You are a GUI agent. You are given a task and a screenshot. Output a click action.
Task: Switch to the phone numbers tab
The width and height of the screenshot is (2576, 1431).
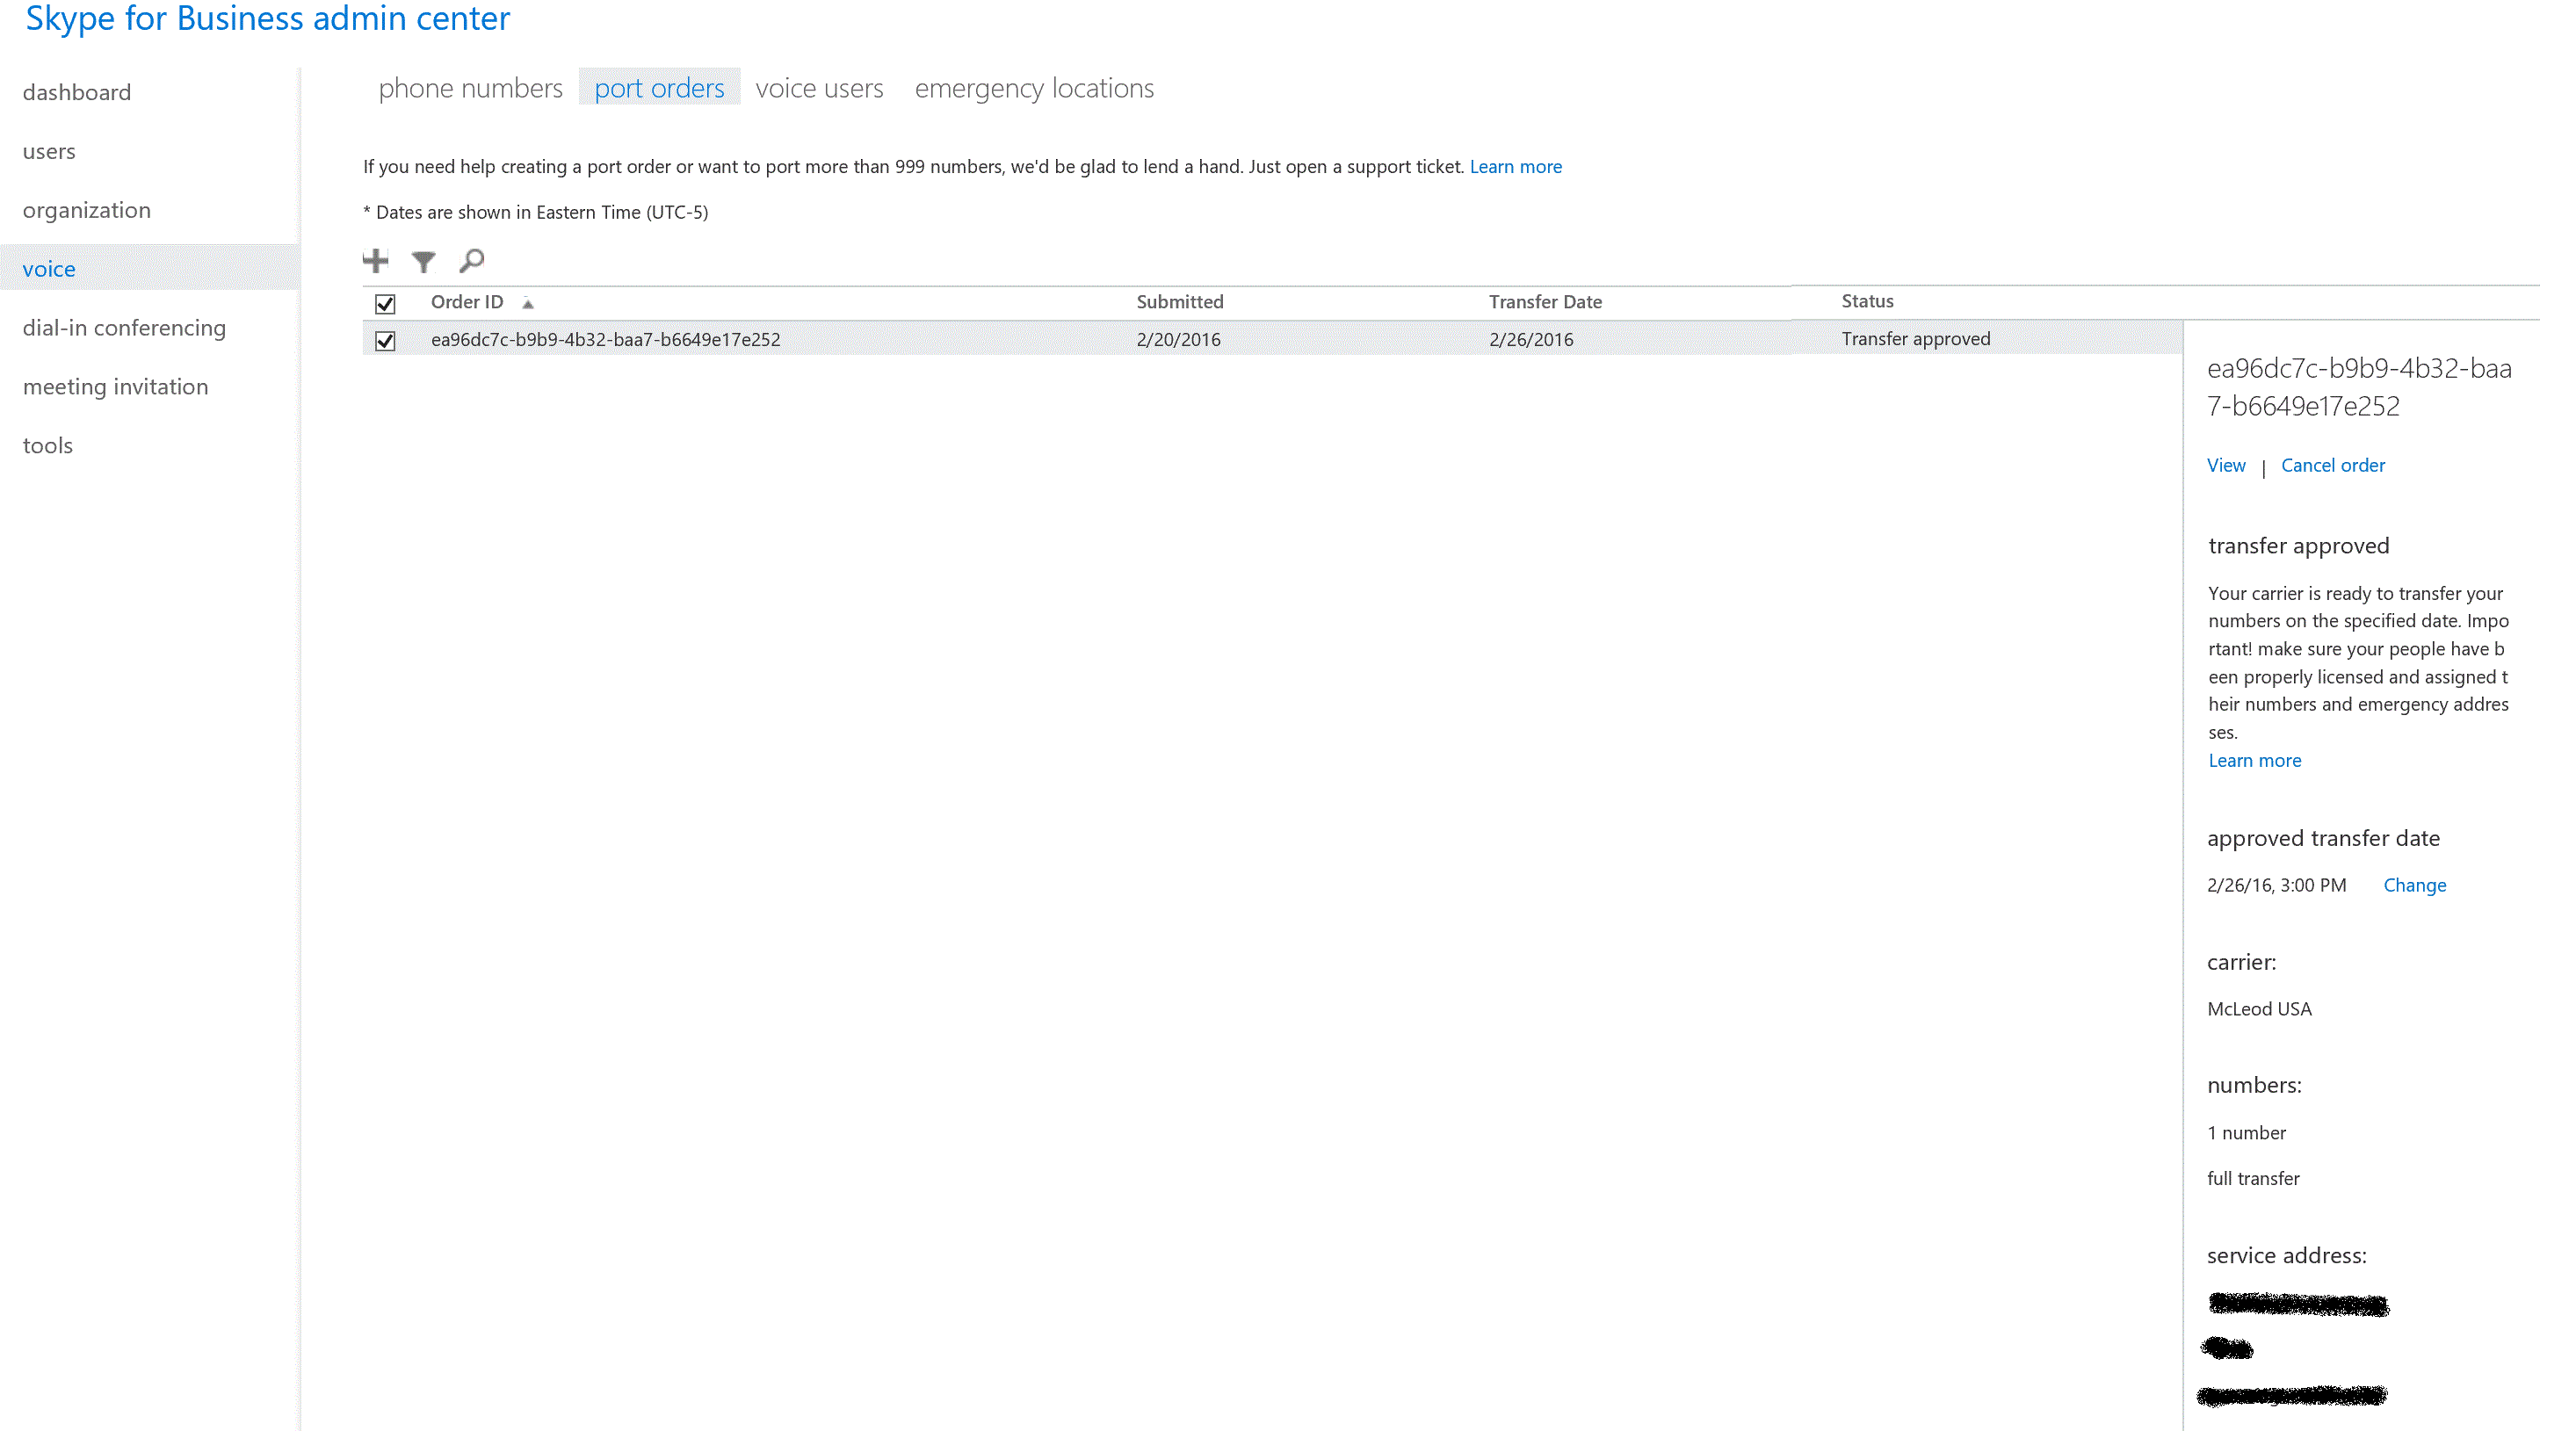[x=470, y=86]
